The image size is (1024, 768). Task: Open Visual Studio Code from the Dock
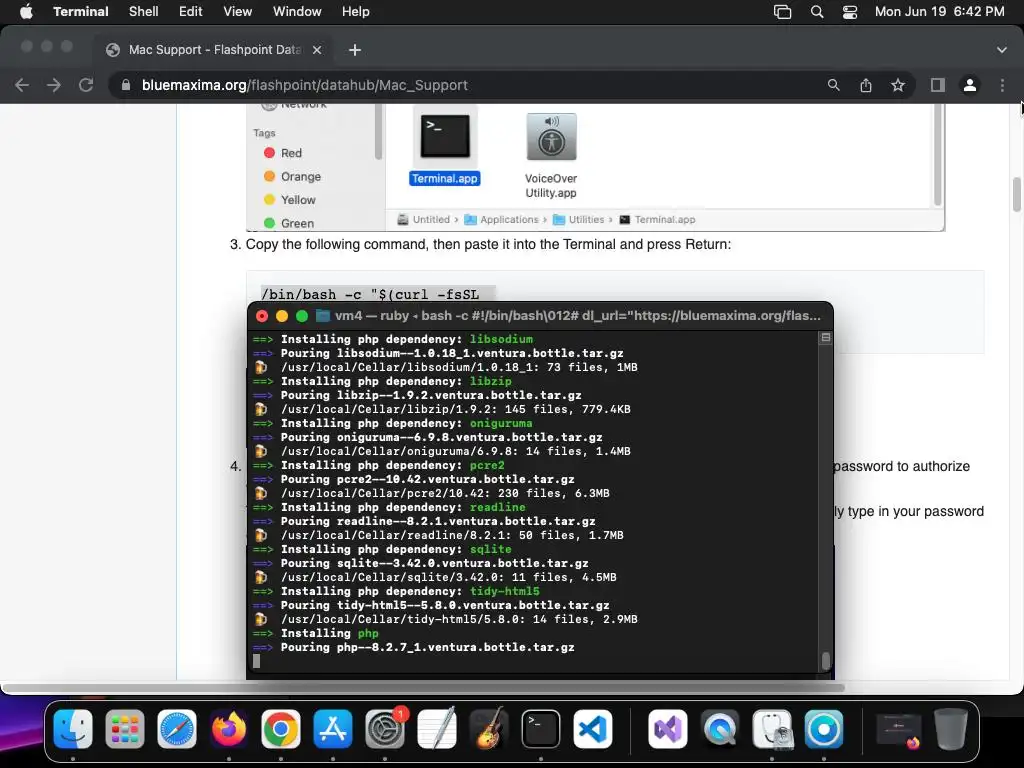pyautogui.click(x=593, y=729)
